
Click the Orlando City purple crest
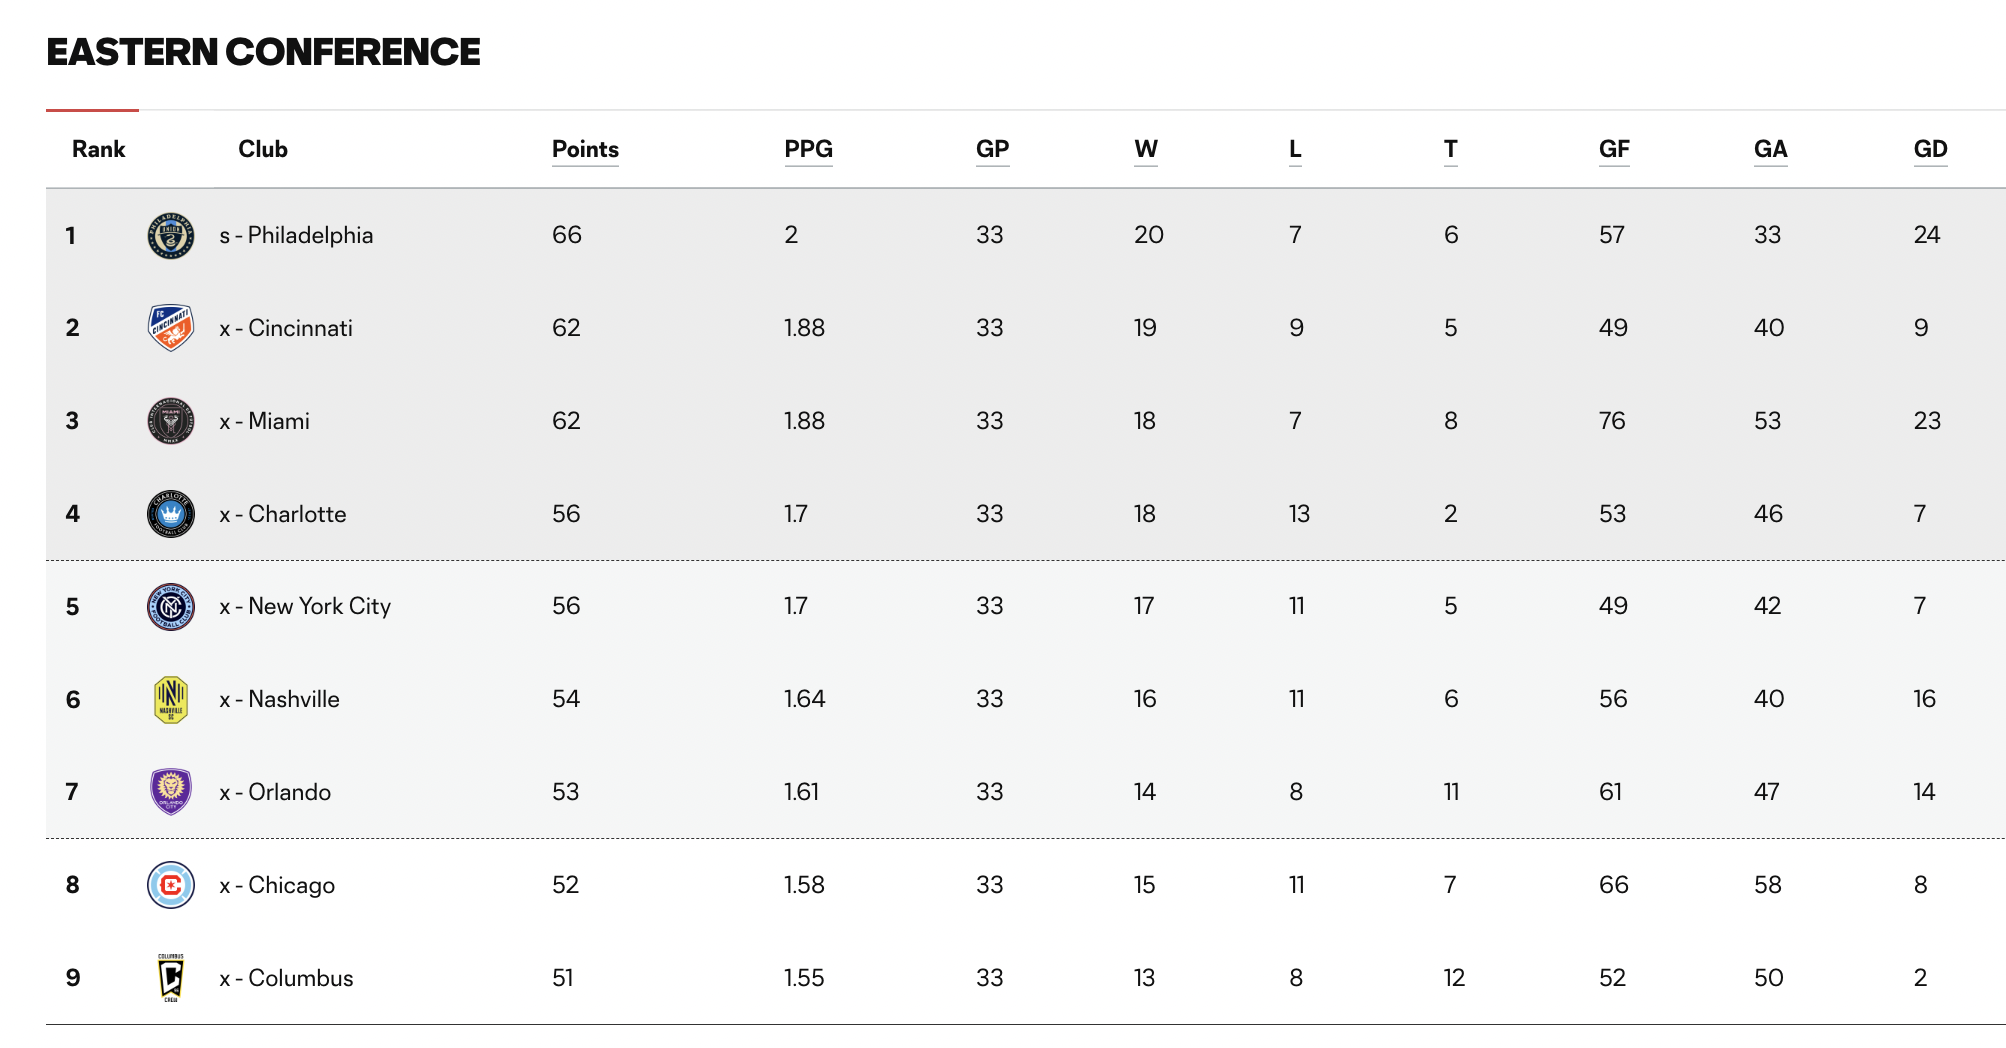click(x=171, y=792)
